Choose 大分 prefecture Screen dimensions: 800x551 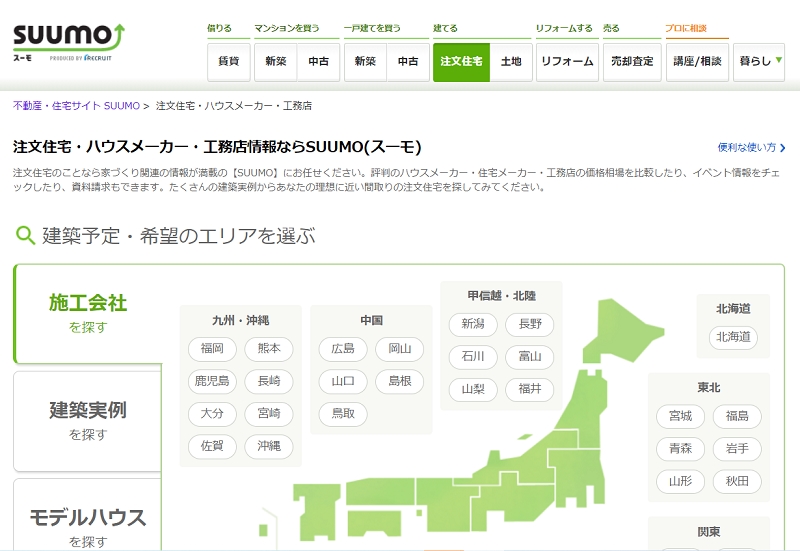pos(212,414)
